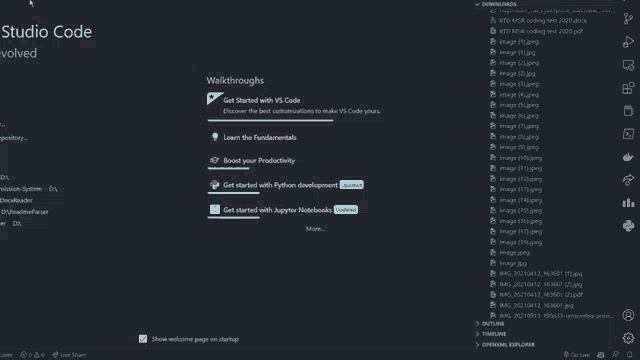Open IMG_20210412_163601 (2).pdf
Screen dimensions: 640x360
pos(541,295)
